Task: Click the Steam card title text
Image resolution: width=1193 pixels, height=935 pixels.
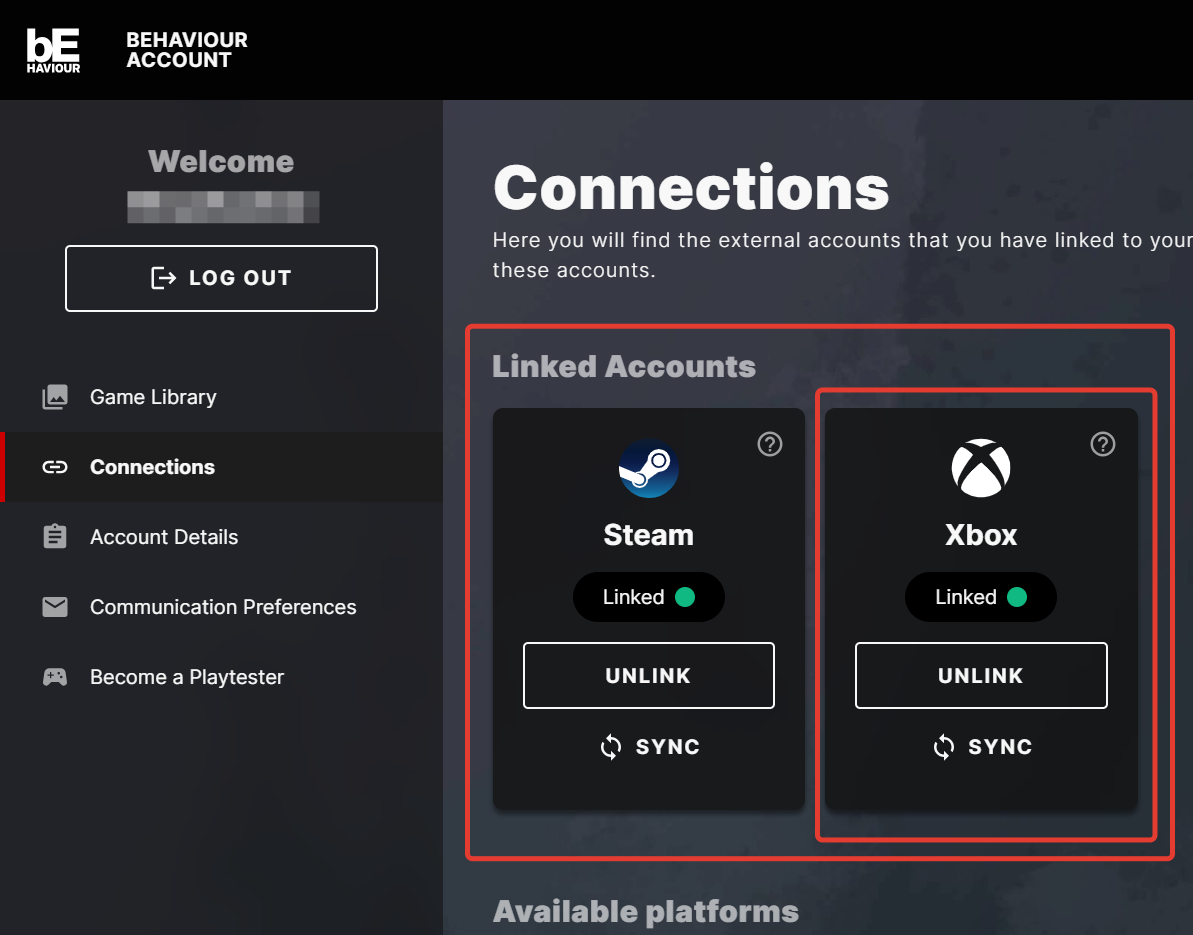Action: [x=648, y=535]
